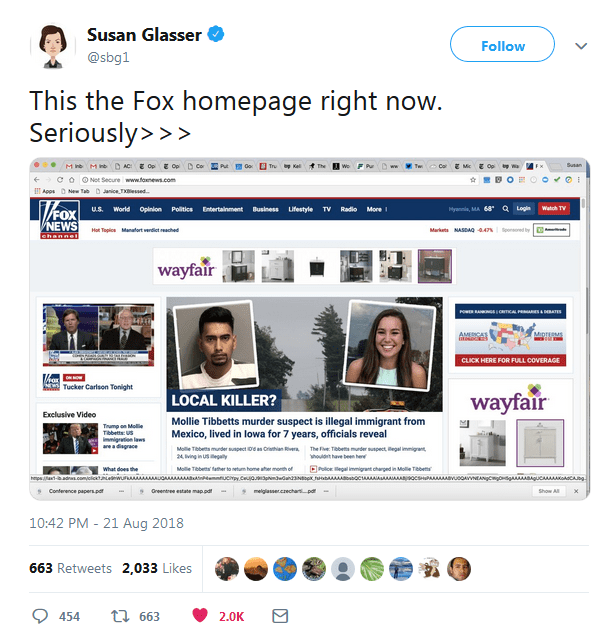Click Susan Glasser's verified badge

(x=216, y=34)
